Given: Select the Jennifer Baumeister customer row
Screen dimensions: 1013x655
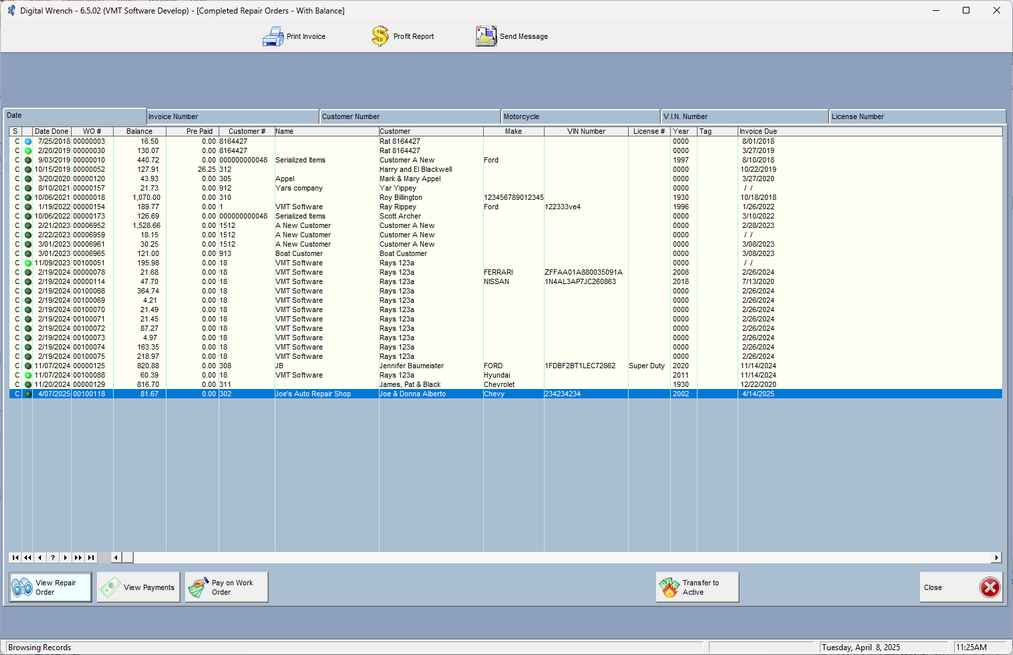Looking at the screenshot, I should pos(506,366).
